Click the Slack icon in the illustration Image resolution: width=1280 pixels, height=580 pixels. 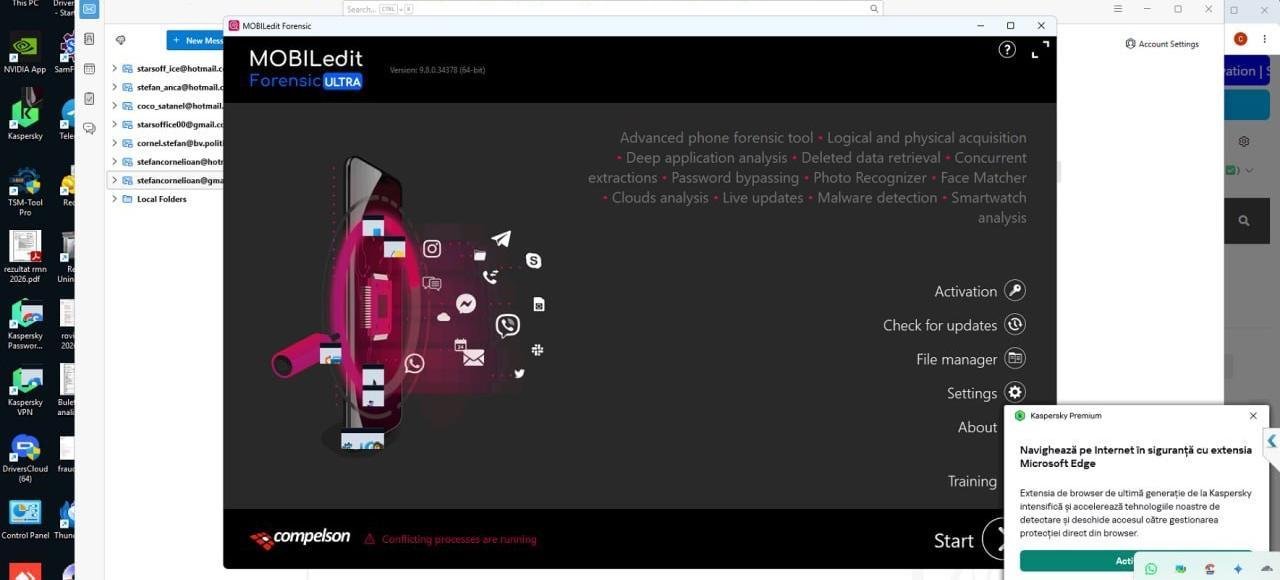pyautogui.click(x=538, y=349)
